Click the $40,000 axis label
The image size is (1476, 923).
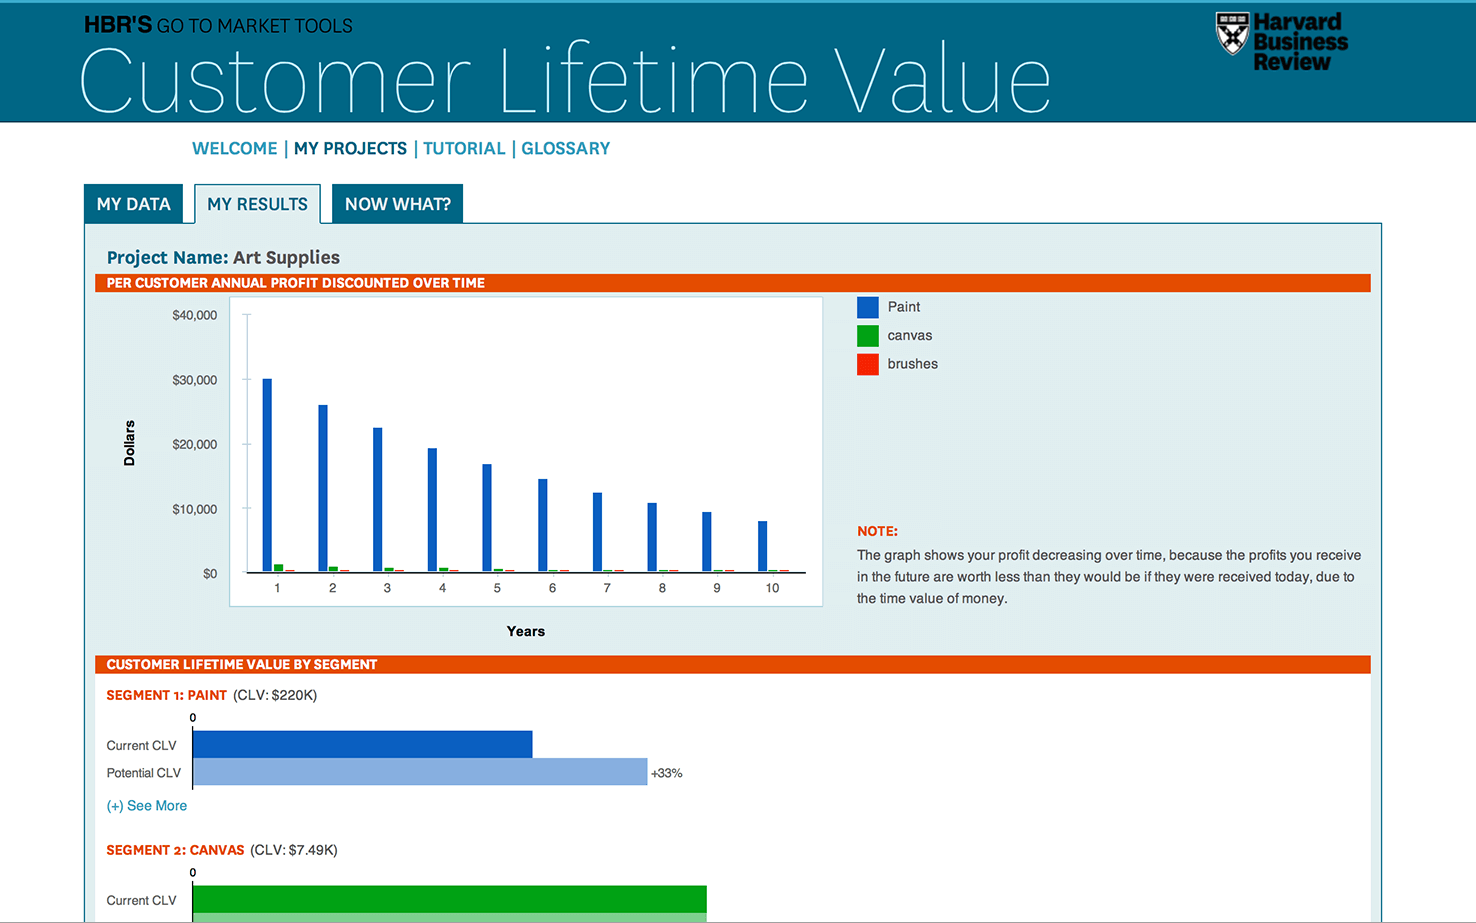tap(194, 315)
